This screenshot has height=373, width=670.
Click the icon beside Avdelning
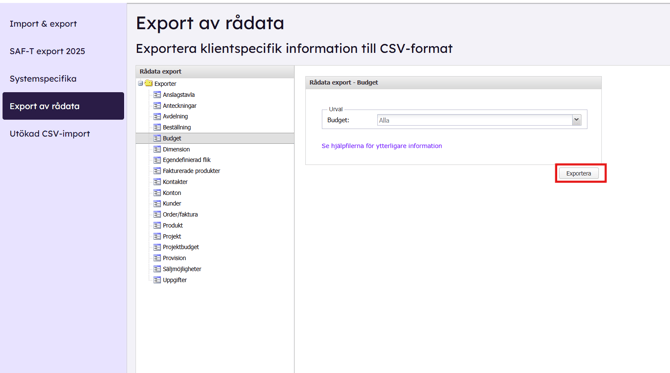tap(157, 116)
